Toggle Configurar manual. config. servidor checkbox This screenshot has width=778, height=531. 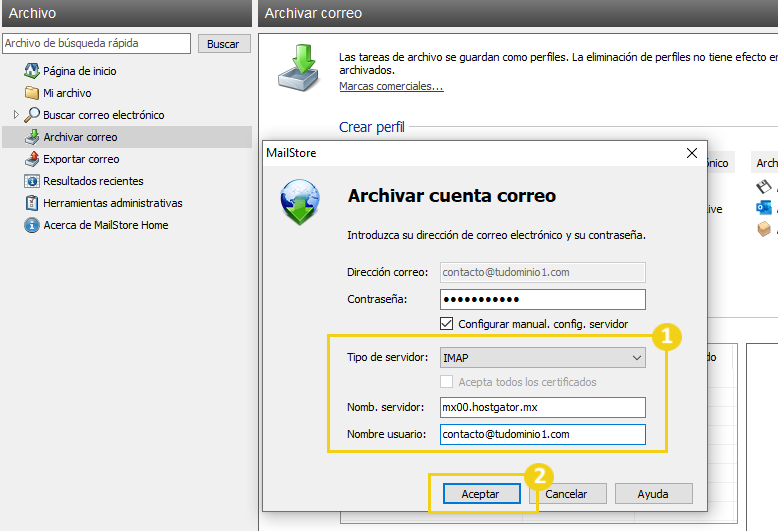[x=447, y=324]
